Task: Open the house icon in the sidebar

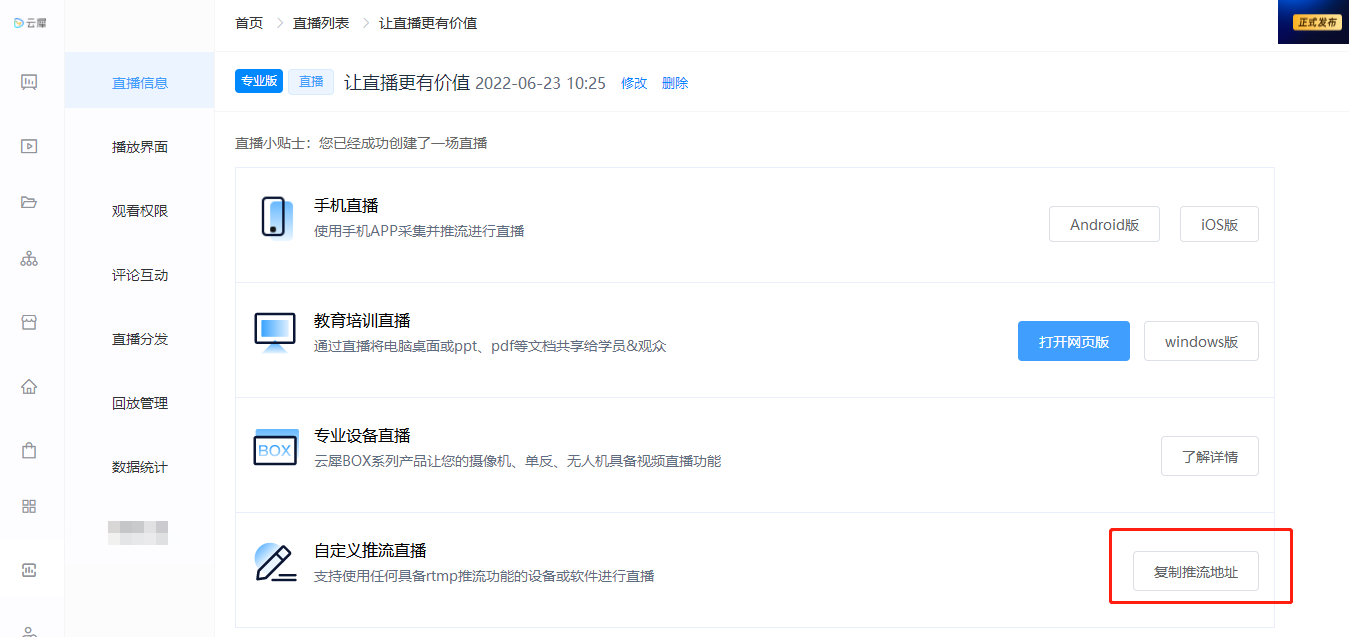Action: (x=29, y=386)
